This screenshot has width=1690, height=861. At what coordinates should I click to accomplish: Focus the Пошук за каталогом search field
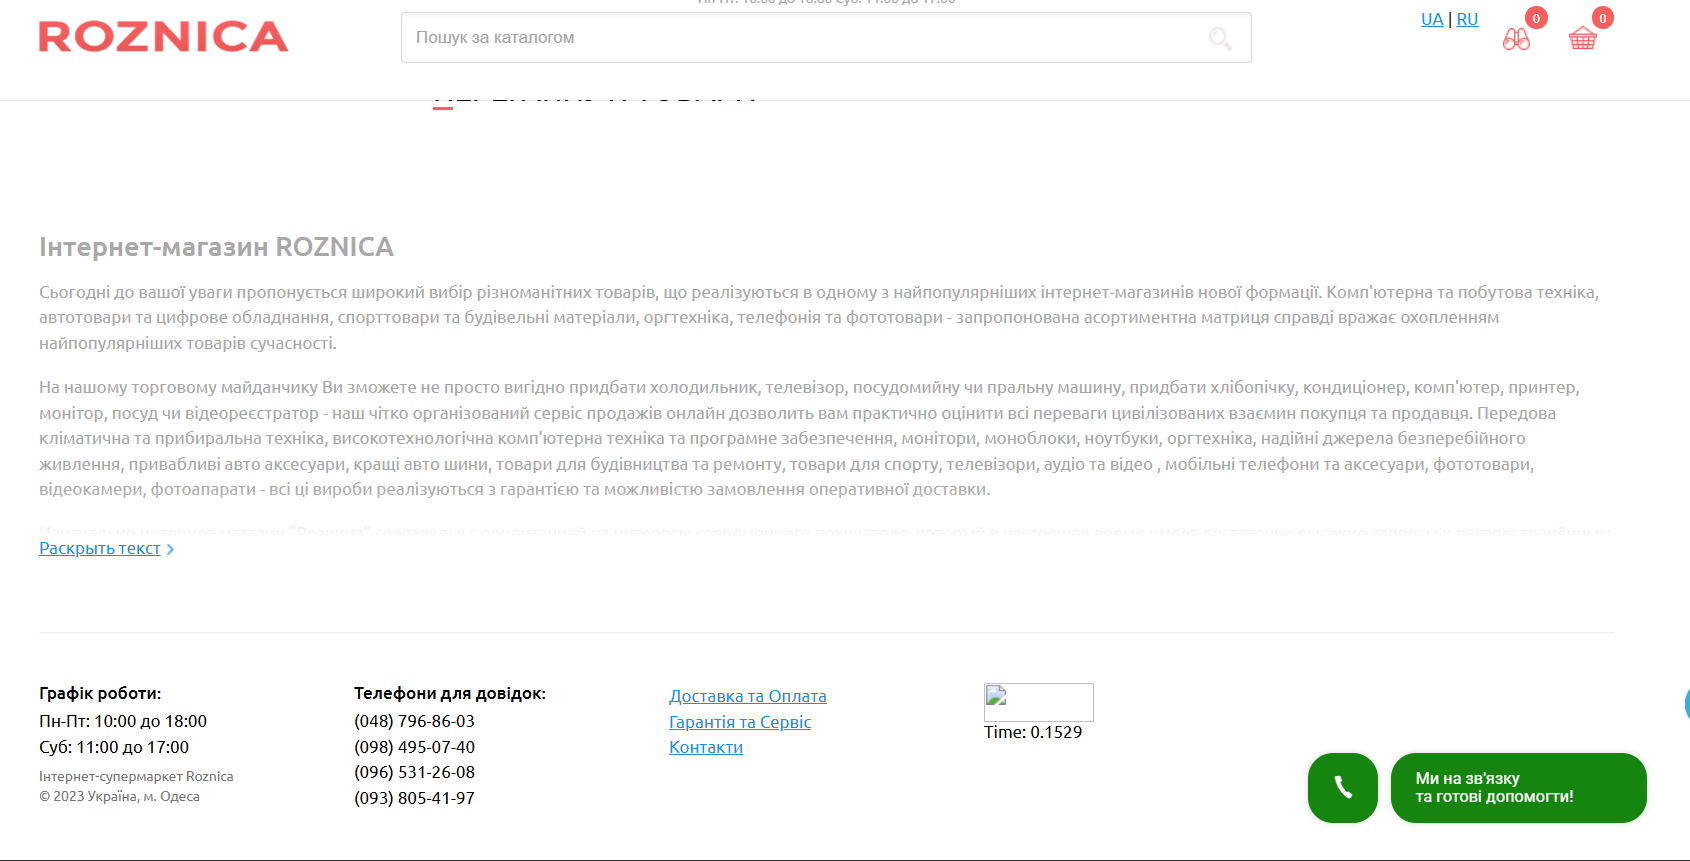[x=800, y=38]
